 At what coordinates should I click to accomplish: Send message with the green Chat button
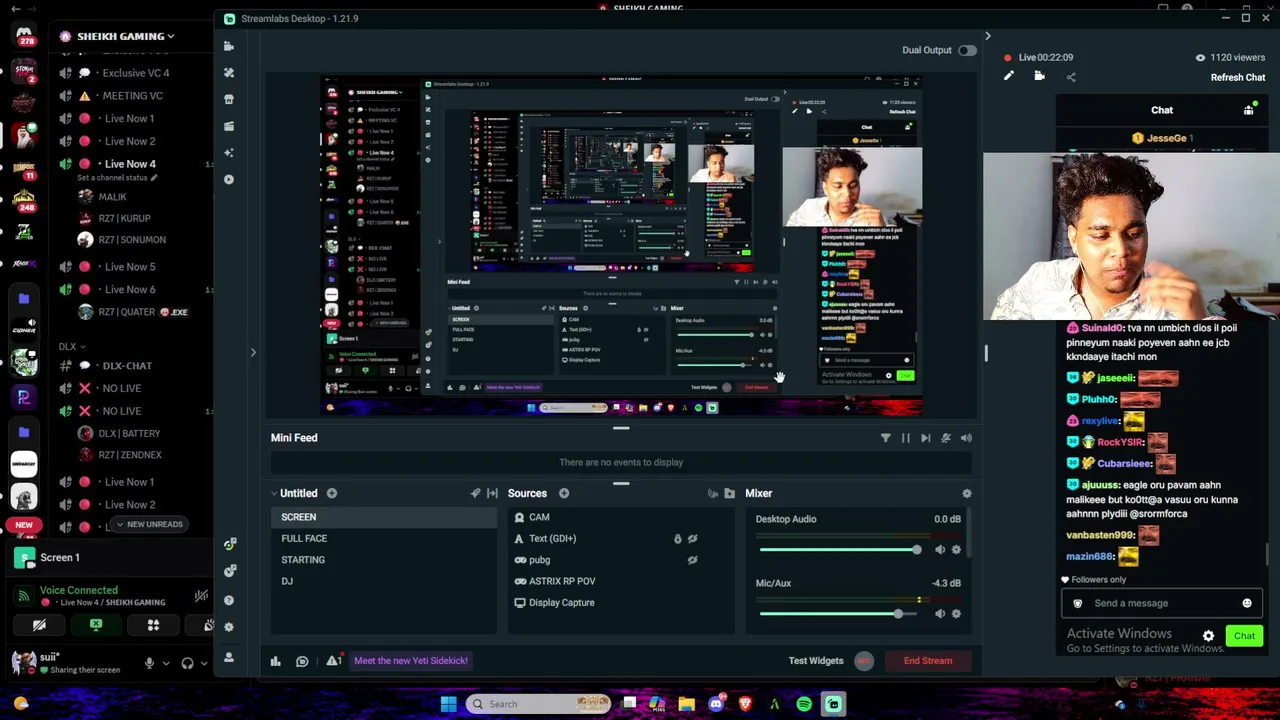[x=1244, y=636]
